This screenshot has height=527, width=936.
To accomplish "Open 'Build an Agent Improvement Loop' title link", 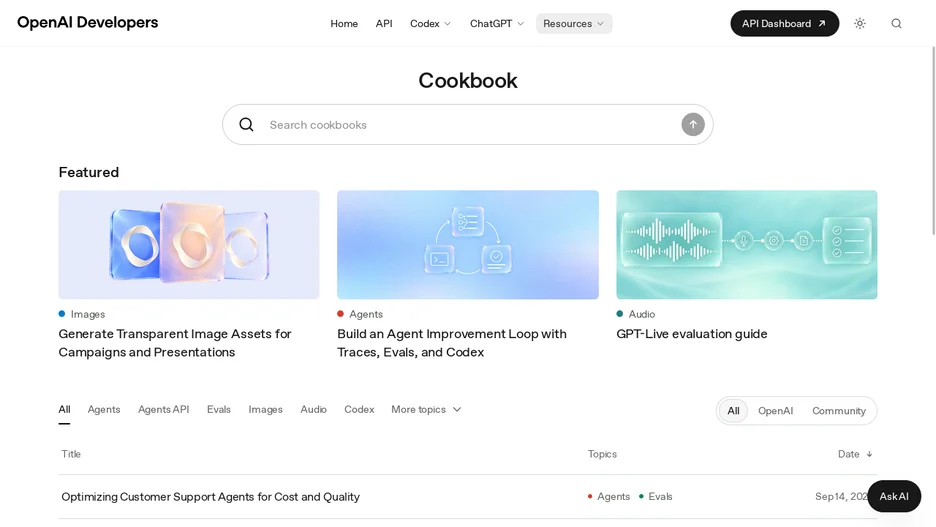I will click(452, 343).
